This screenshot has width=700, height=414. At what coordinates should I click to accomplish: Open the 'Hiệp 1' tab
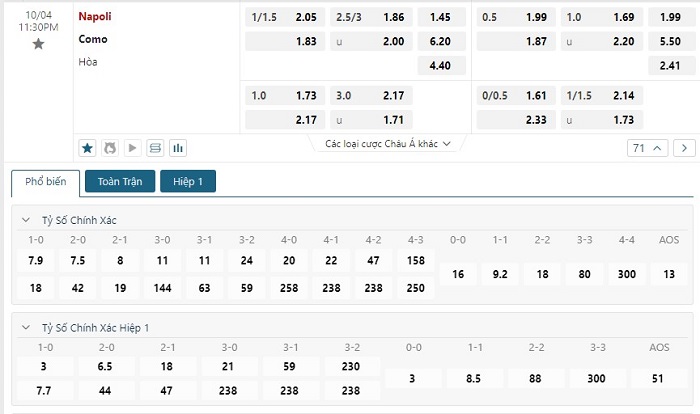[188, 182]
